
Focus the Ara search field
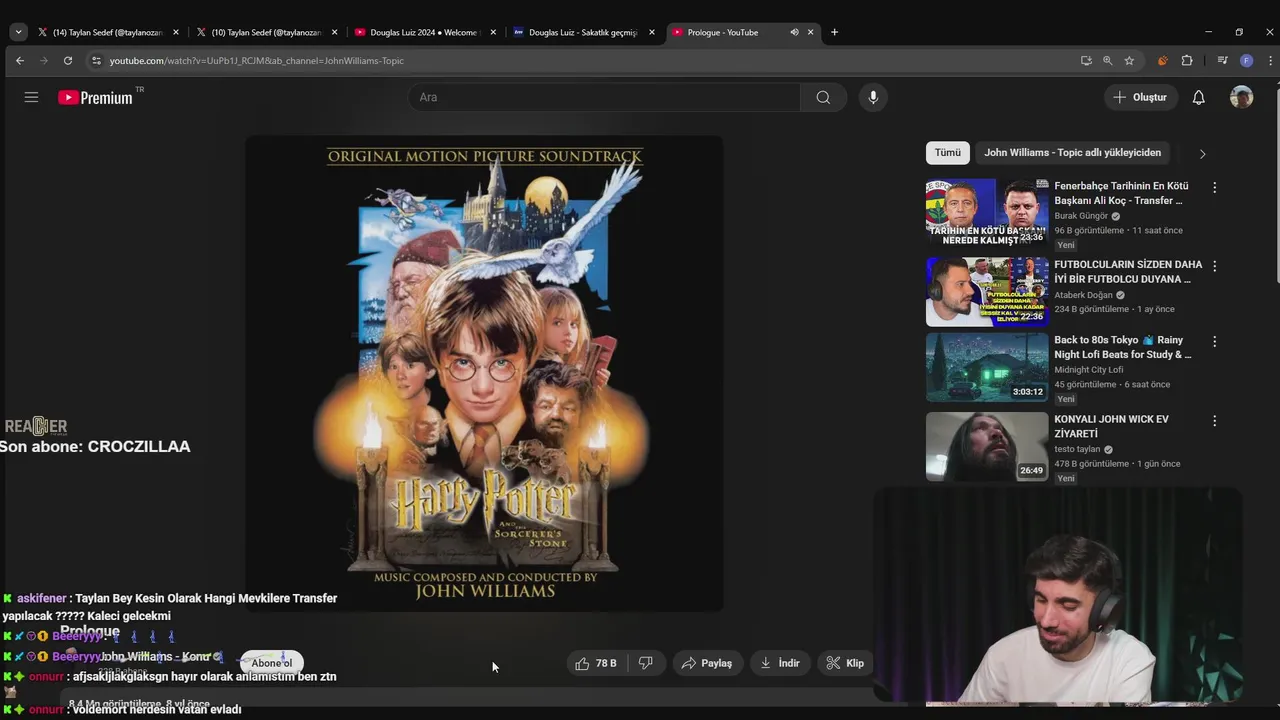pos(604,97)
